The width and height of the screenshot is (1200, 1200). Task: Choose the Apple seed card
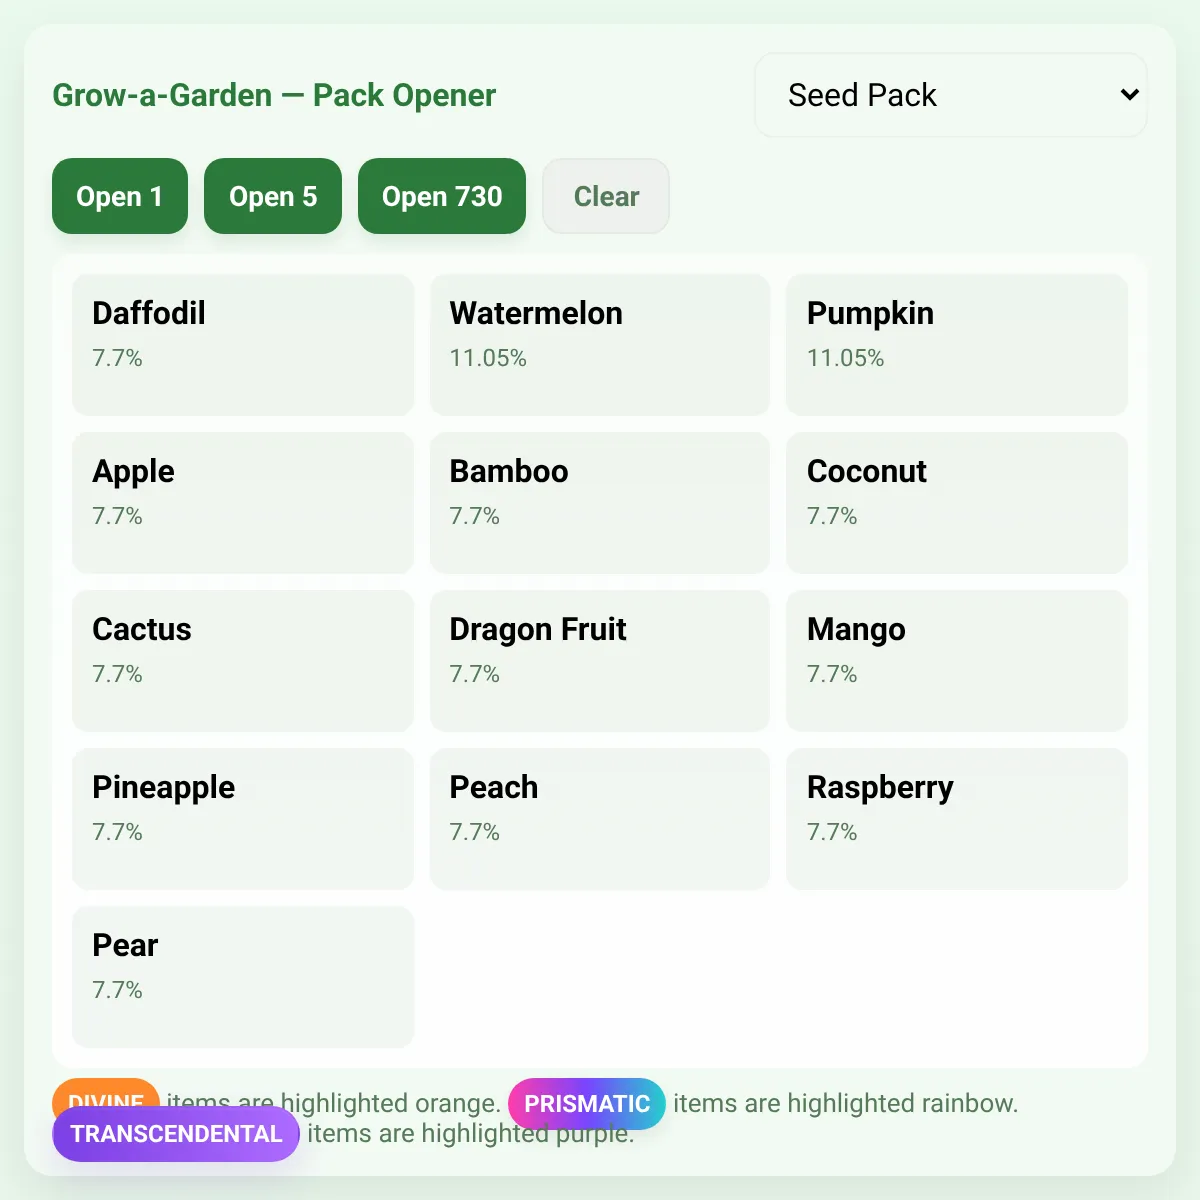(x=243, y=503)
